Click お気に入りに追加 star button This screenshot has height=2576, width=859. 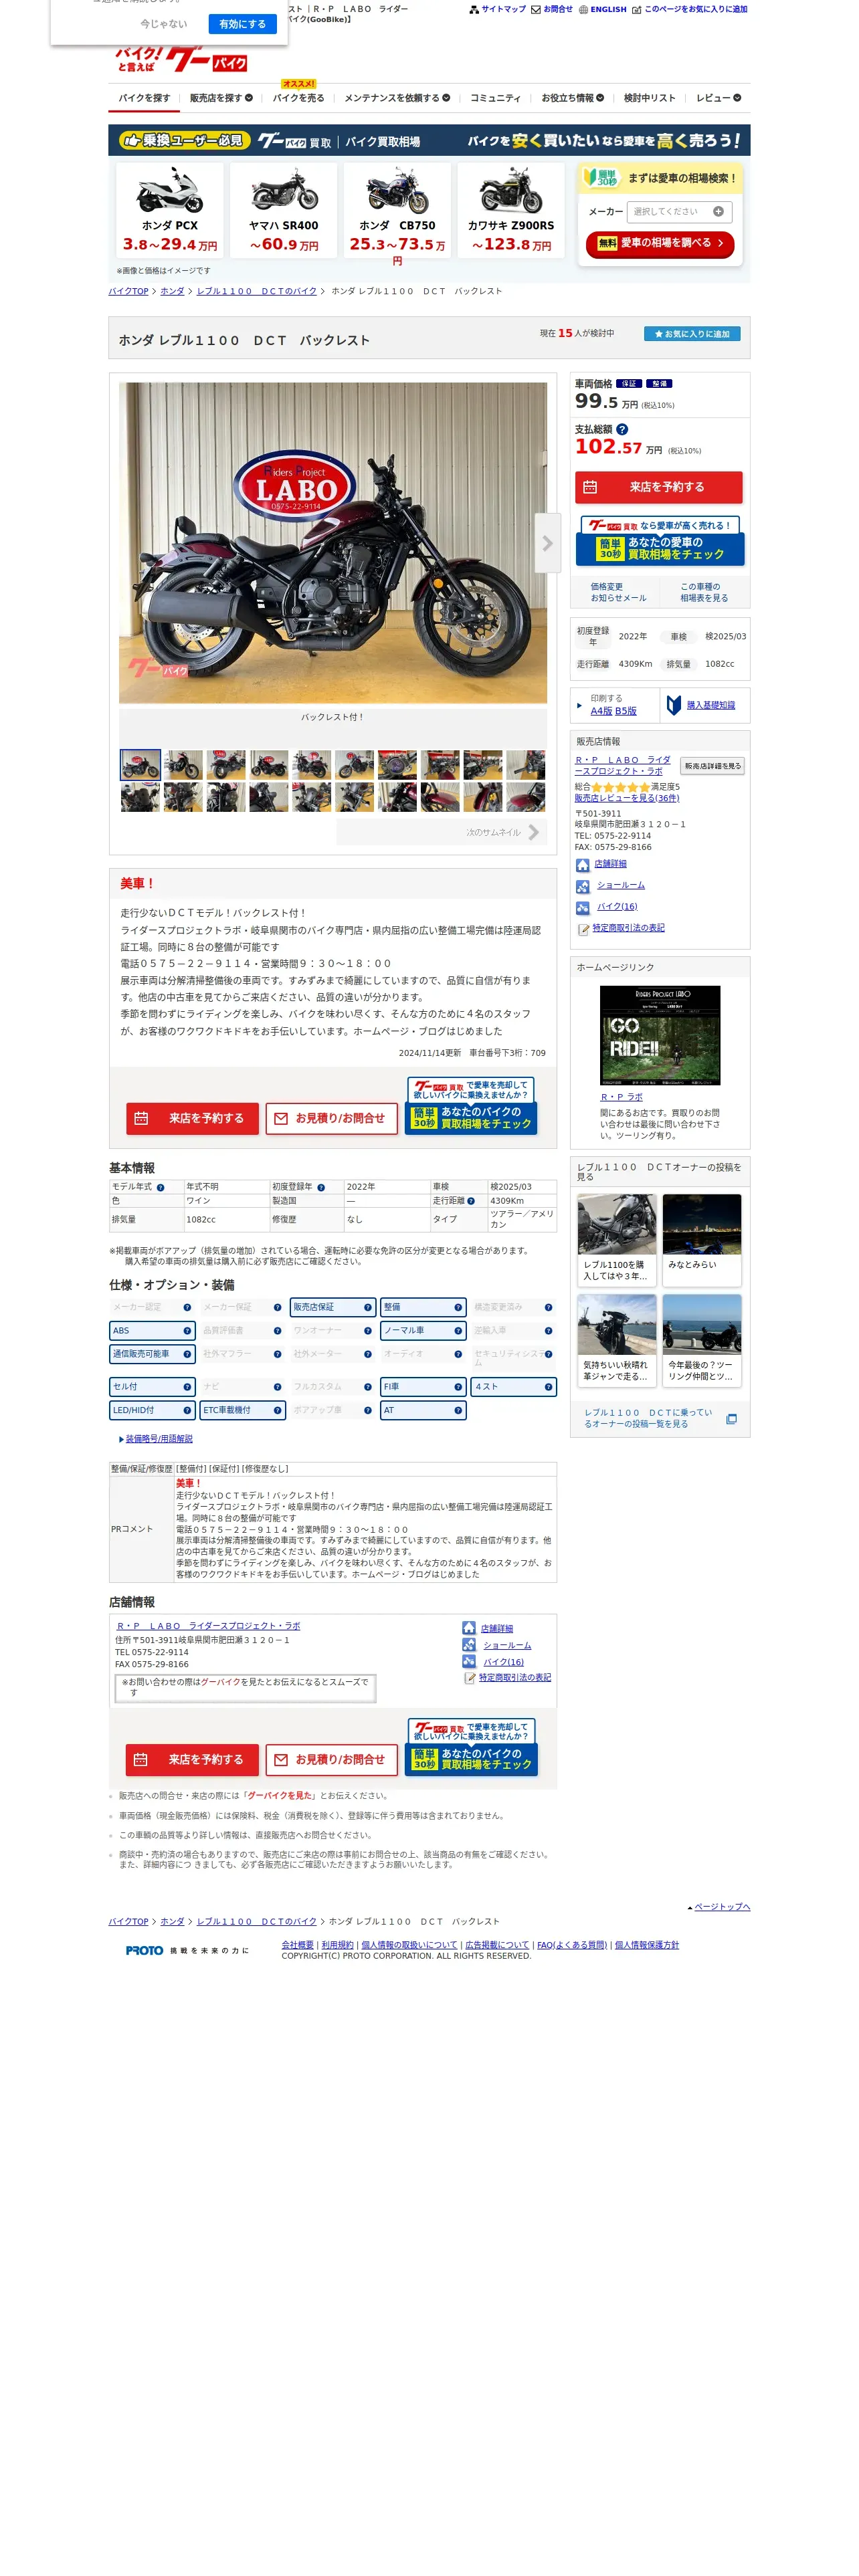coord(692,334)
